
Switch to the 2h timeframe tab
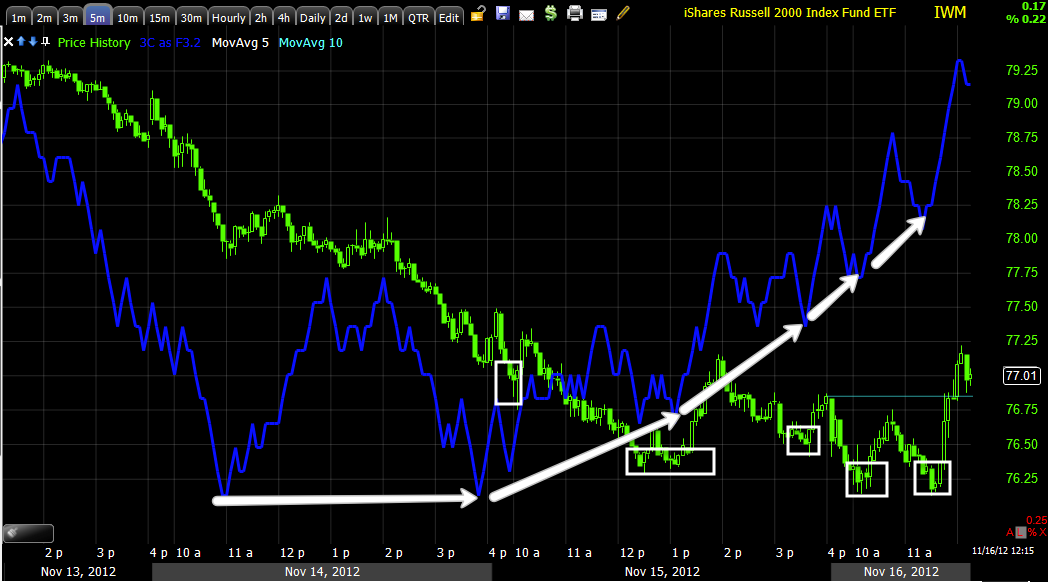pyautogui.click(x=261, y=17)
